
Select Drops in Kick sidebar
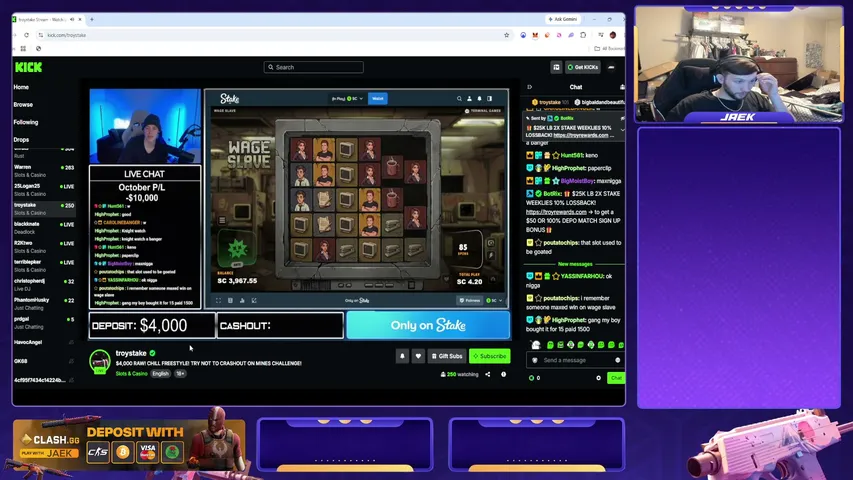(x=21, y=139)
